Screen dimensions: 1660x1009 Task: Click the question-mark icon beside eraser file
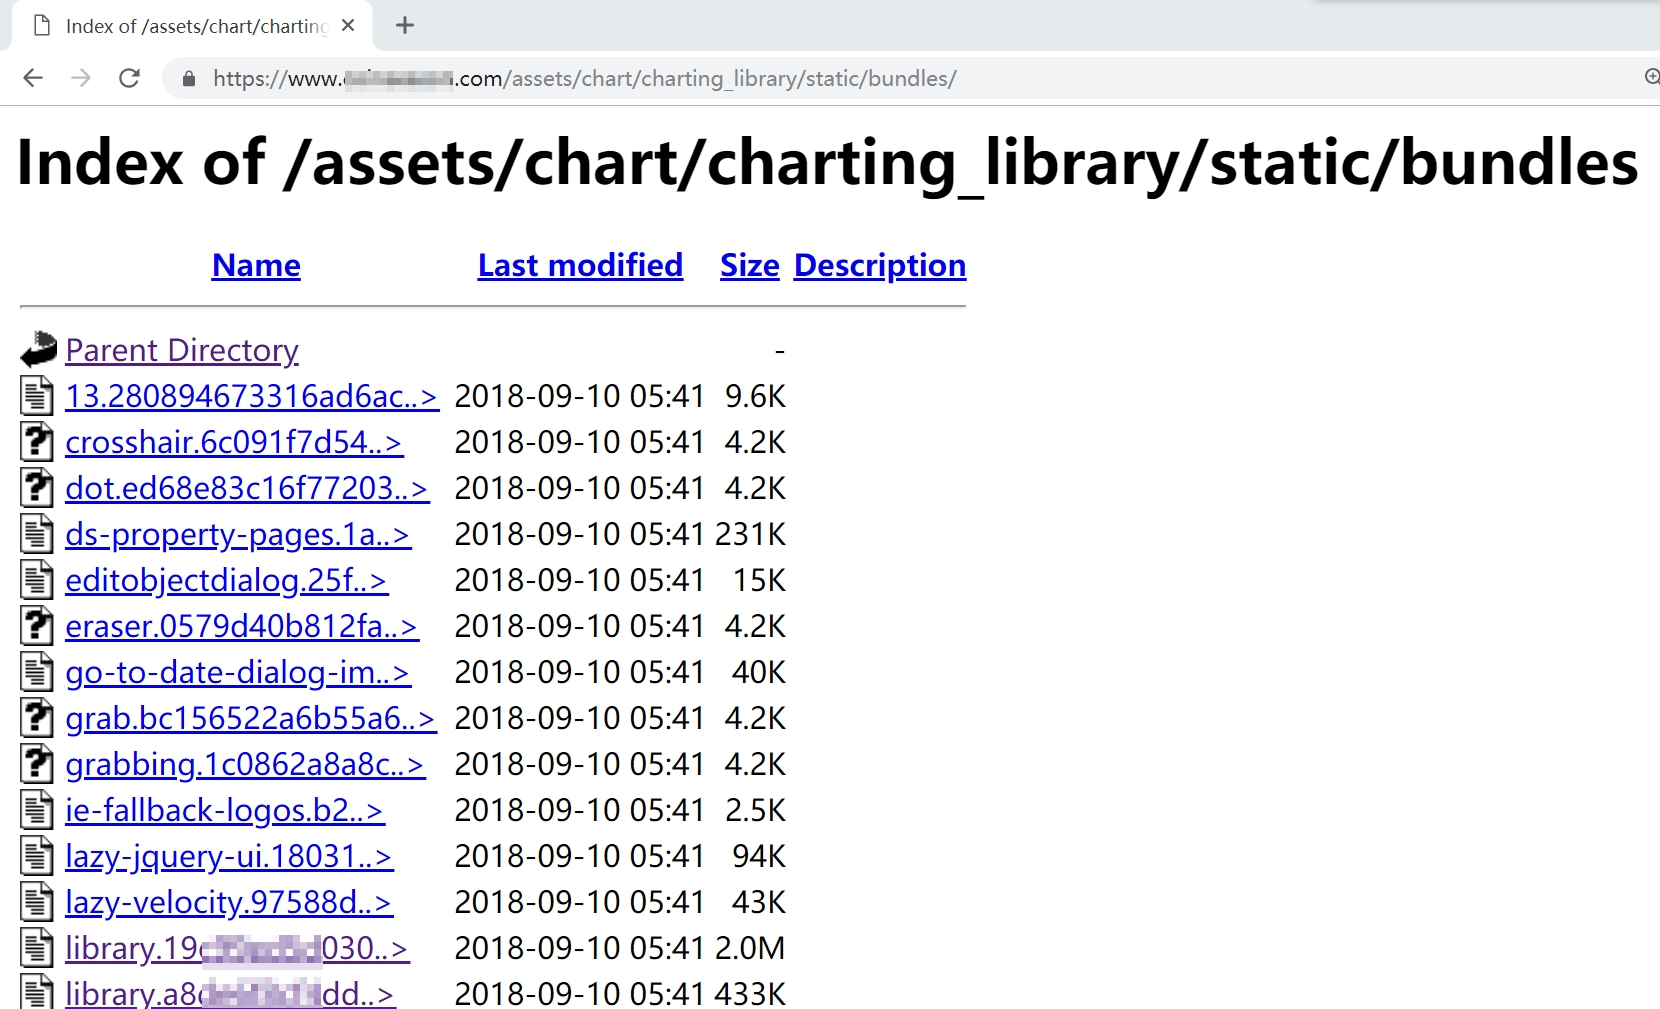37,625
